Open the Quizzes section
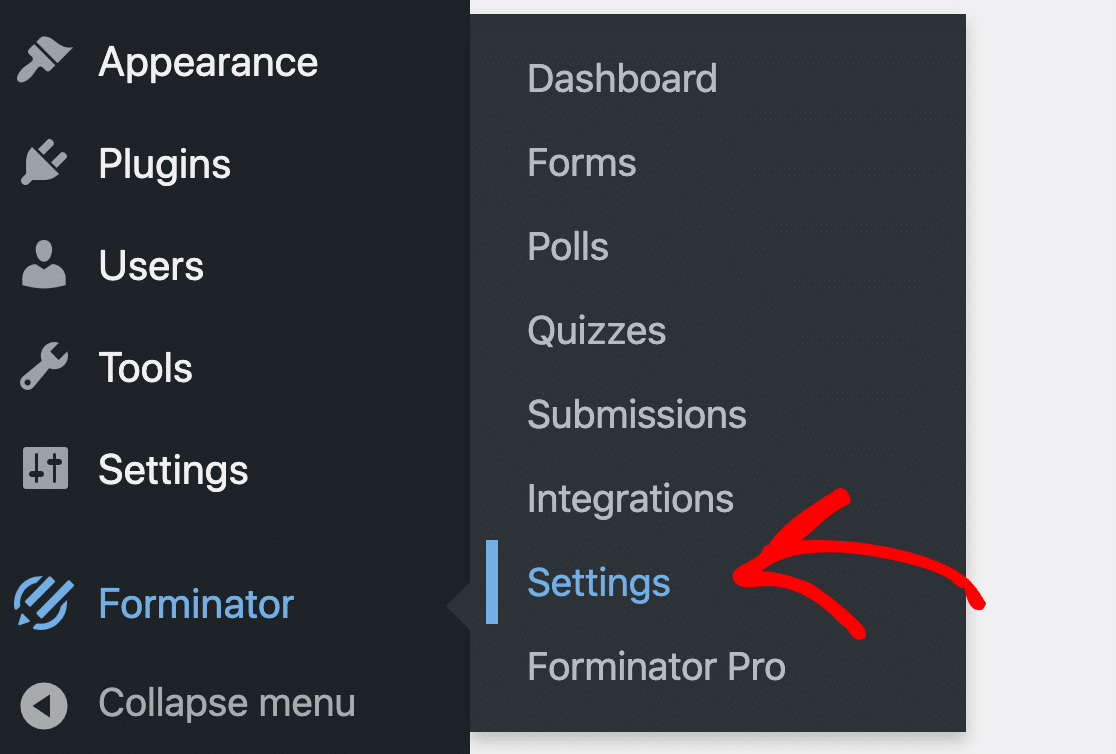This screenshot has height=754, width=1116. 596,330
